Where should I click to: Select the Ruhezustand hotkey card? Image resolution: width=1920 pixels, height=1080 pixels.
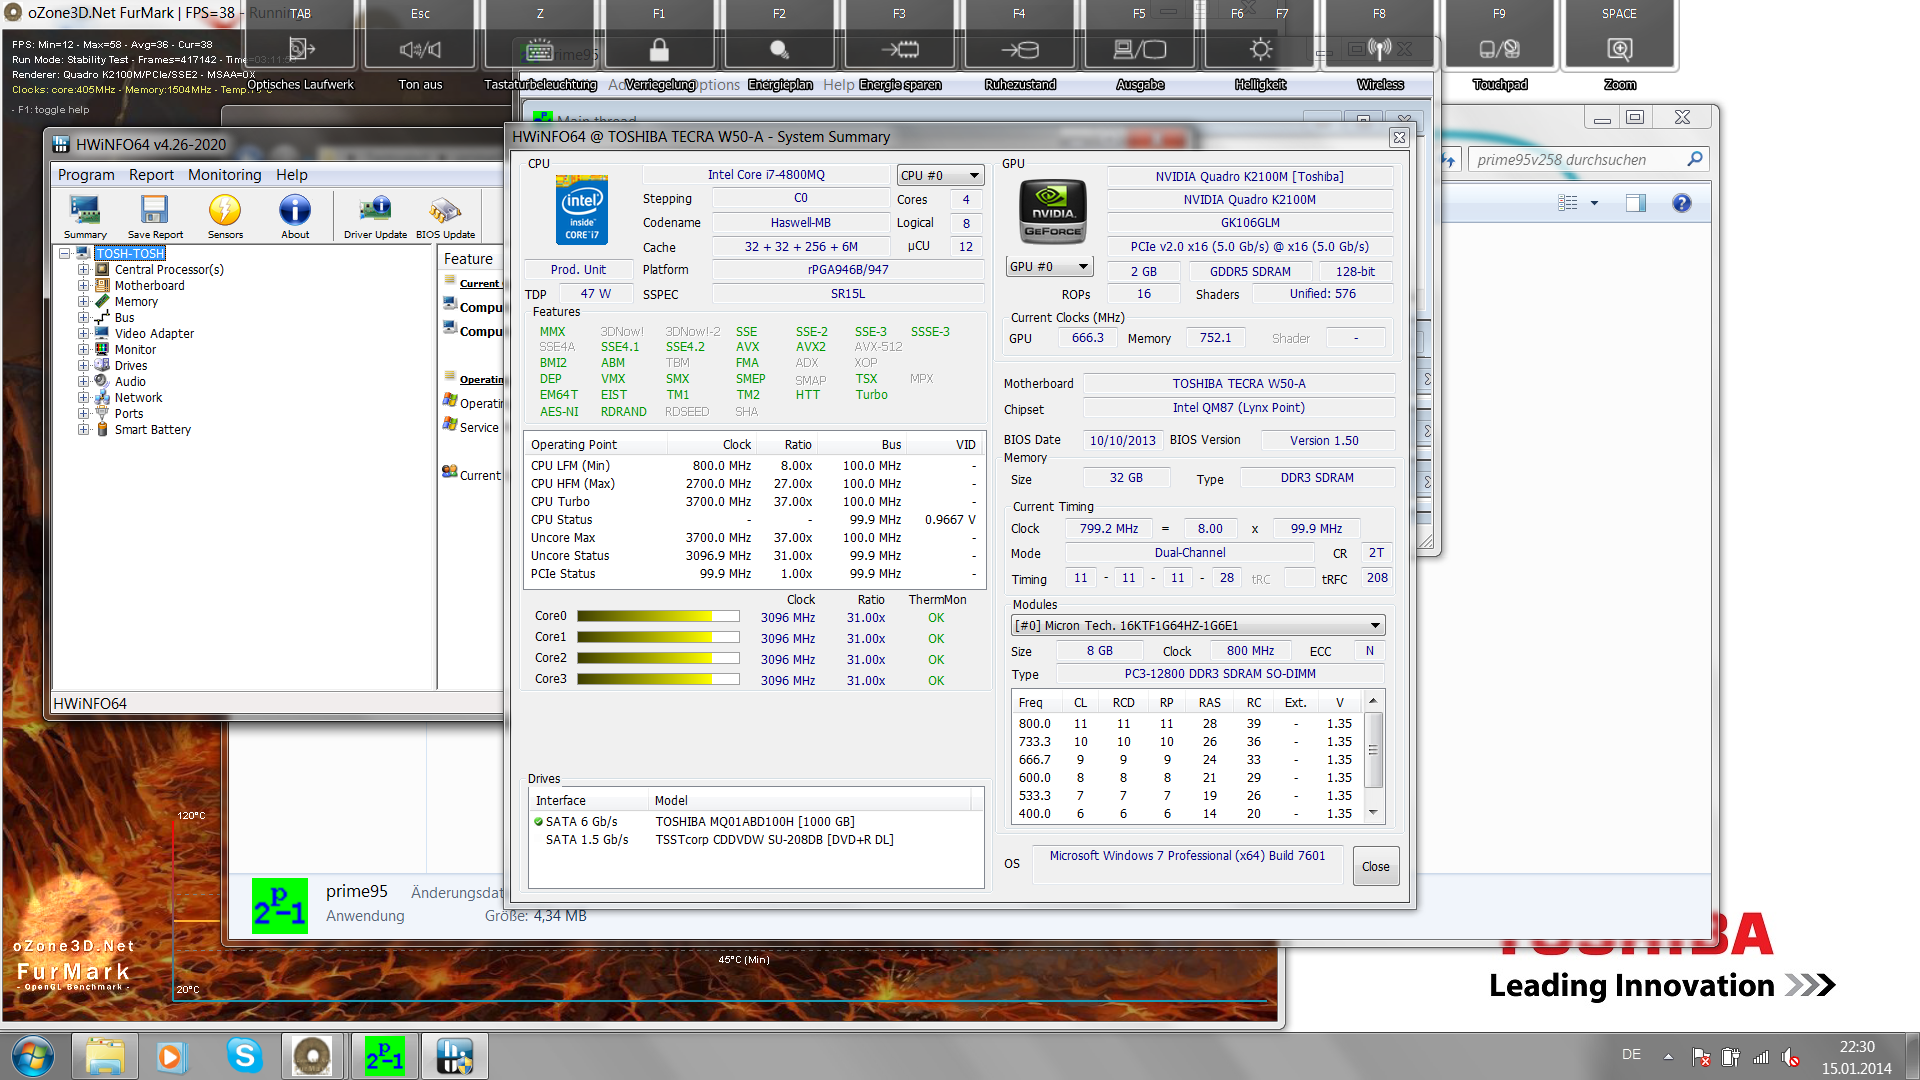point(1019,47)
